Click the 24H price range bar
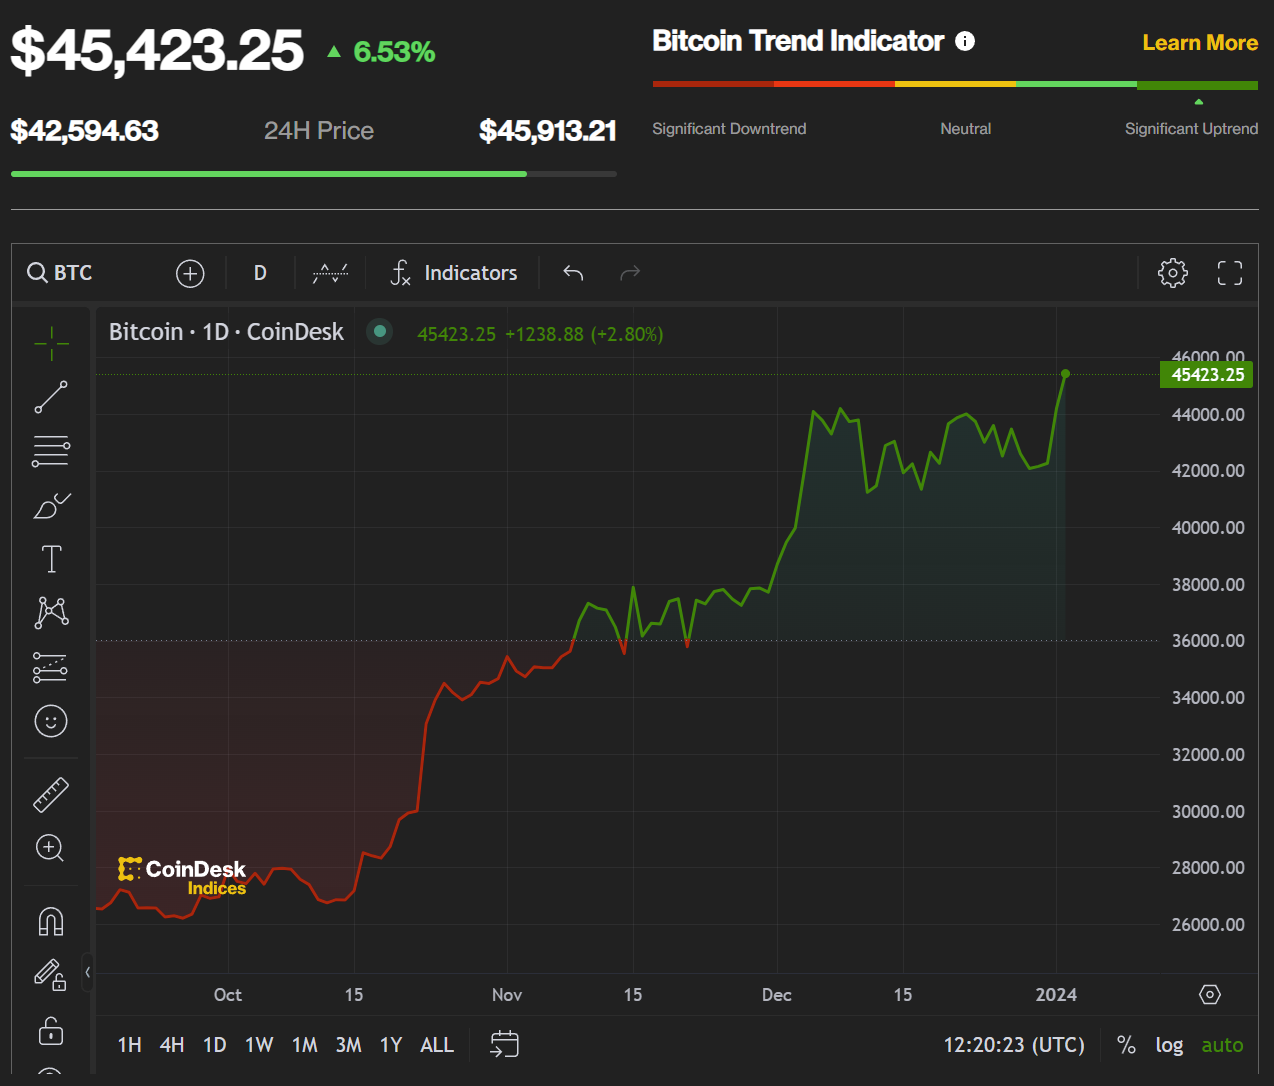The image size is (1274, 1086). click(313, 174)
